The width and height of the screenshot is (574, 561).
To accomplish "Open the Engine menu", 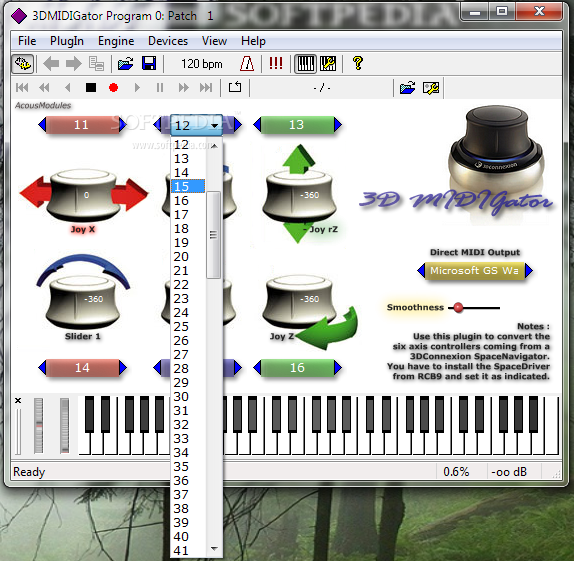I will coord(116,41).
